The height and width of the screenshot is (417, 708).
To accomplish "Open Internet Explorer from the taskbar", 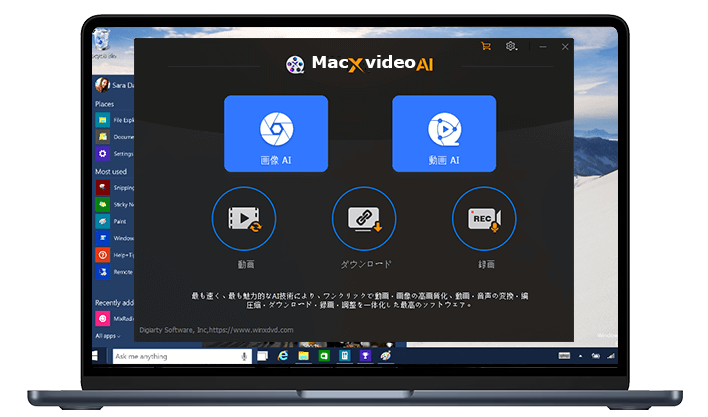I will point(283,356).
